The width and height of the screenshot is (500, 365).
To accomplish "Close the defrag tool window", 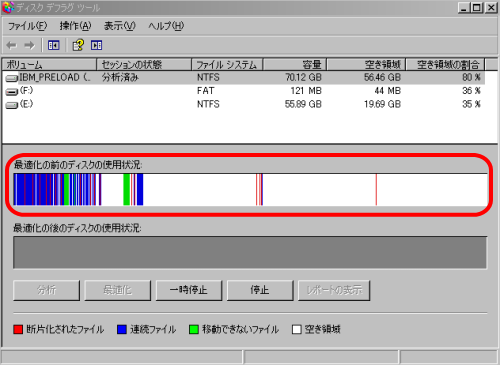I will pos(491,8).
